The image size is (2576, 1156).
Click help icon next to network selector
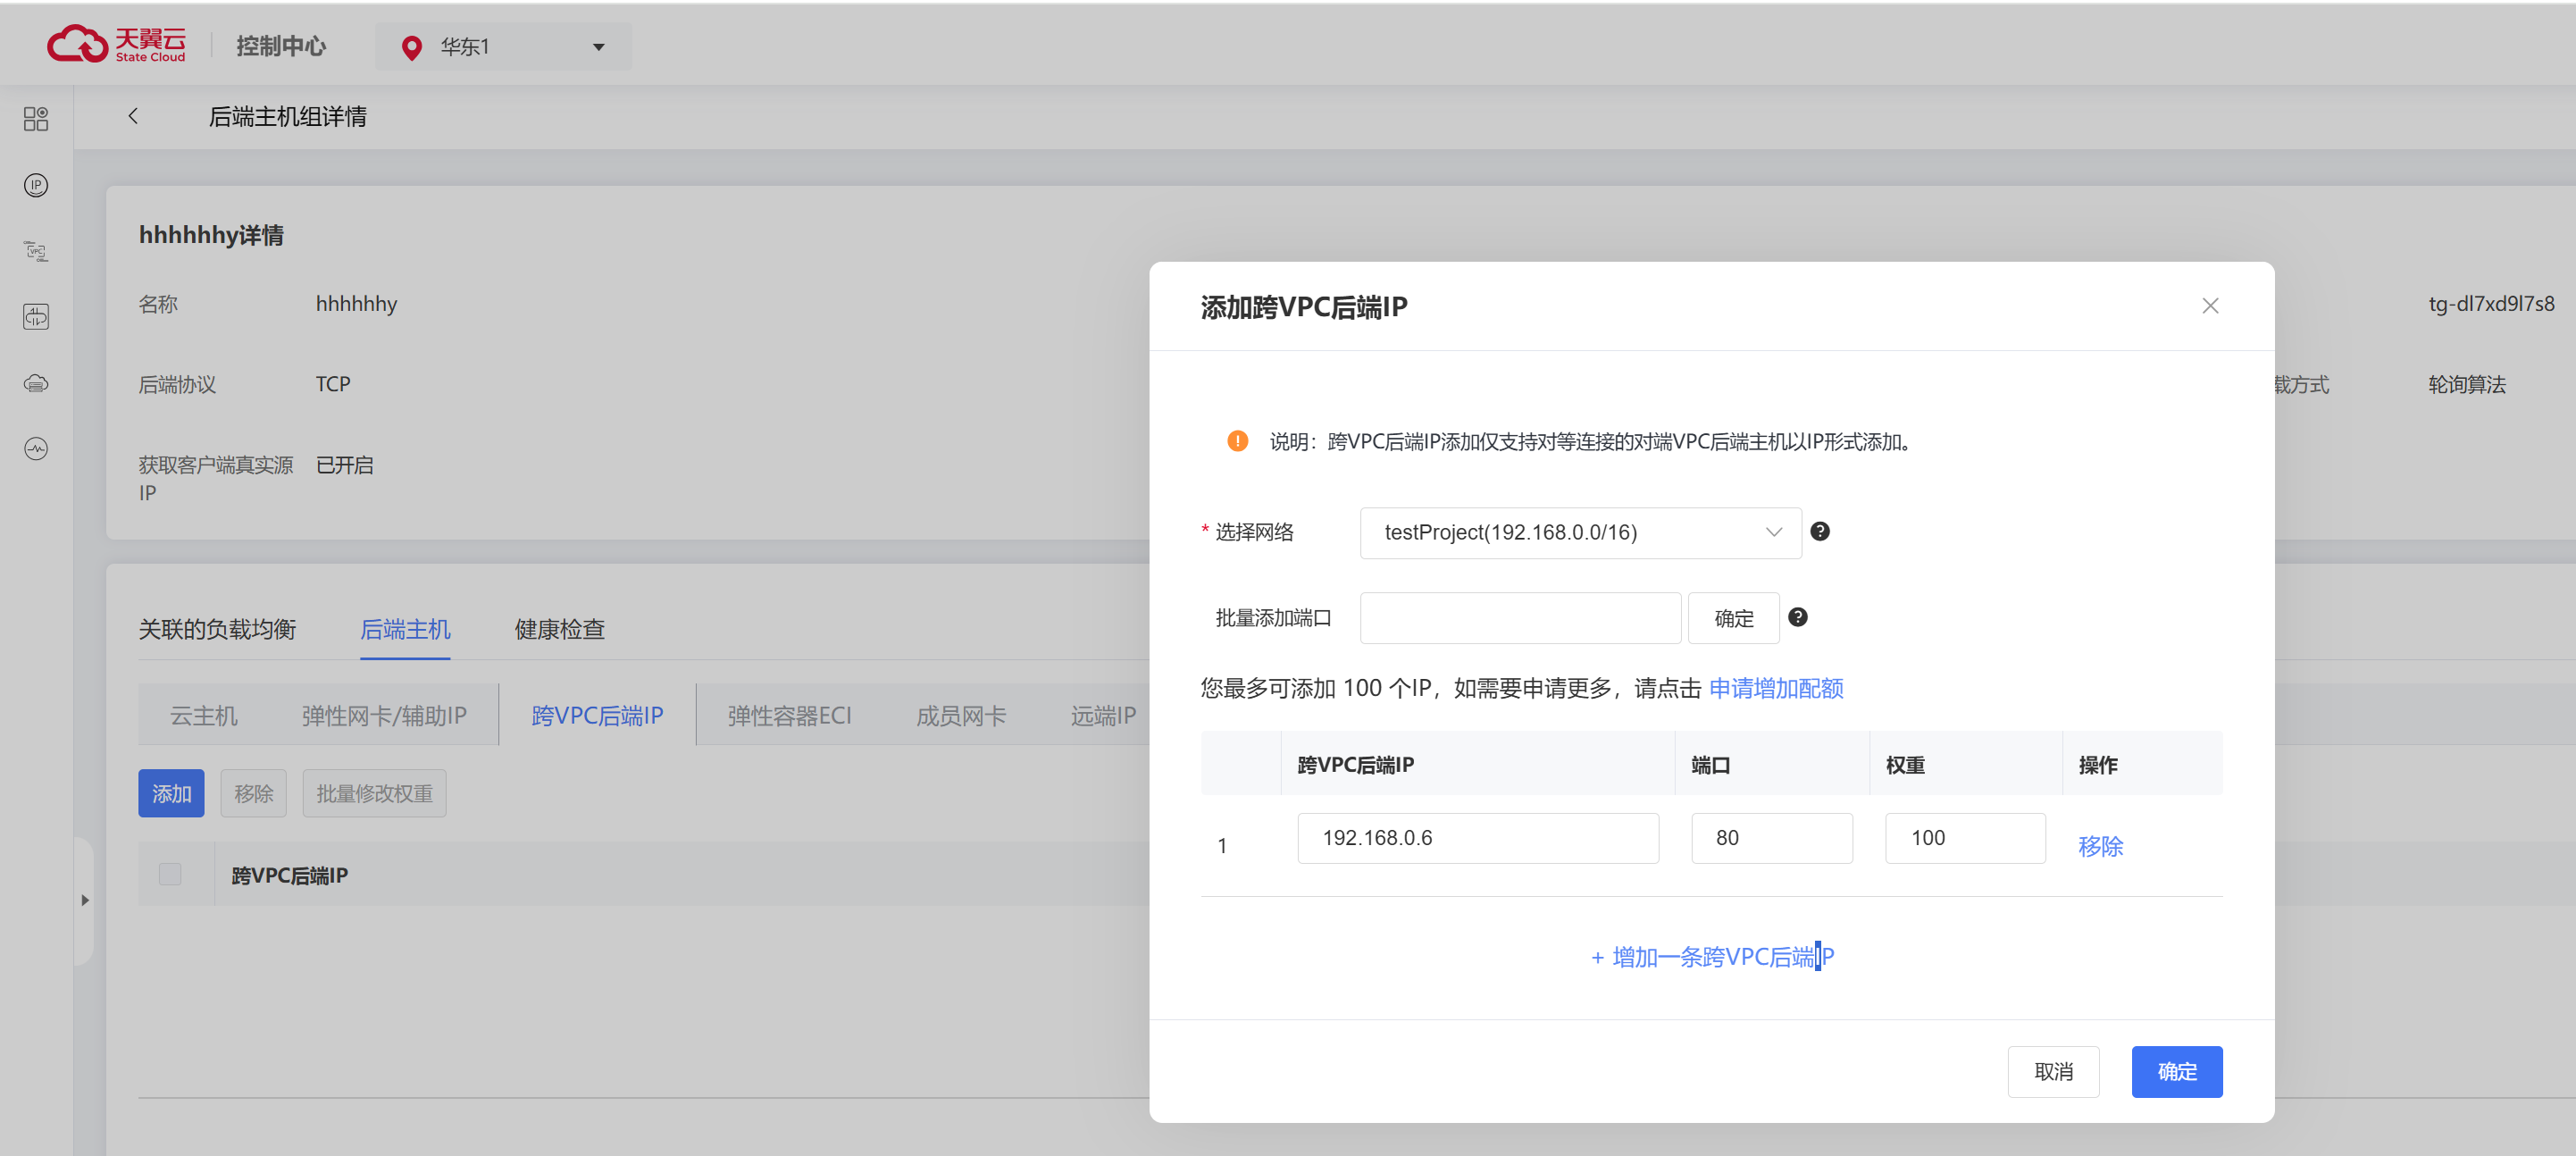pos(1820,532)
